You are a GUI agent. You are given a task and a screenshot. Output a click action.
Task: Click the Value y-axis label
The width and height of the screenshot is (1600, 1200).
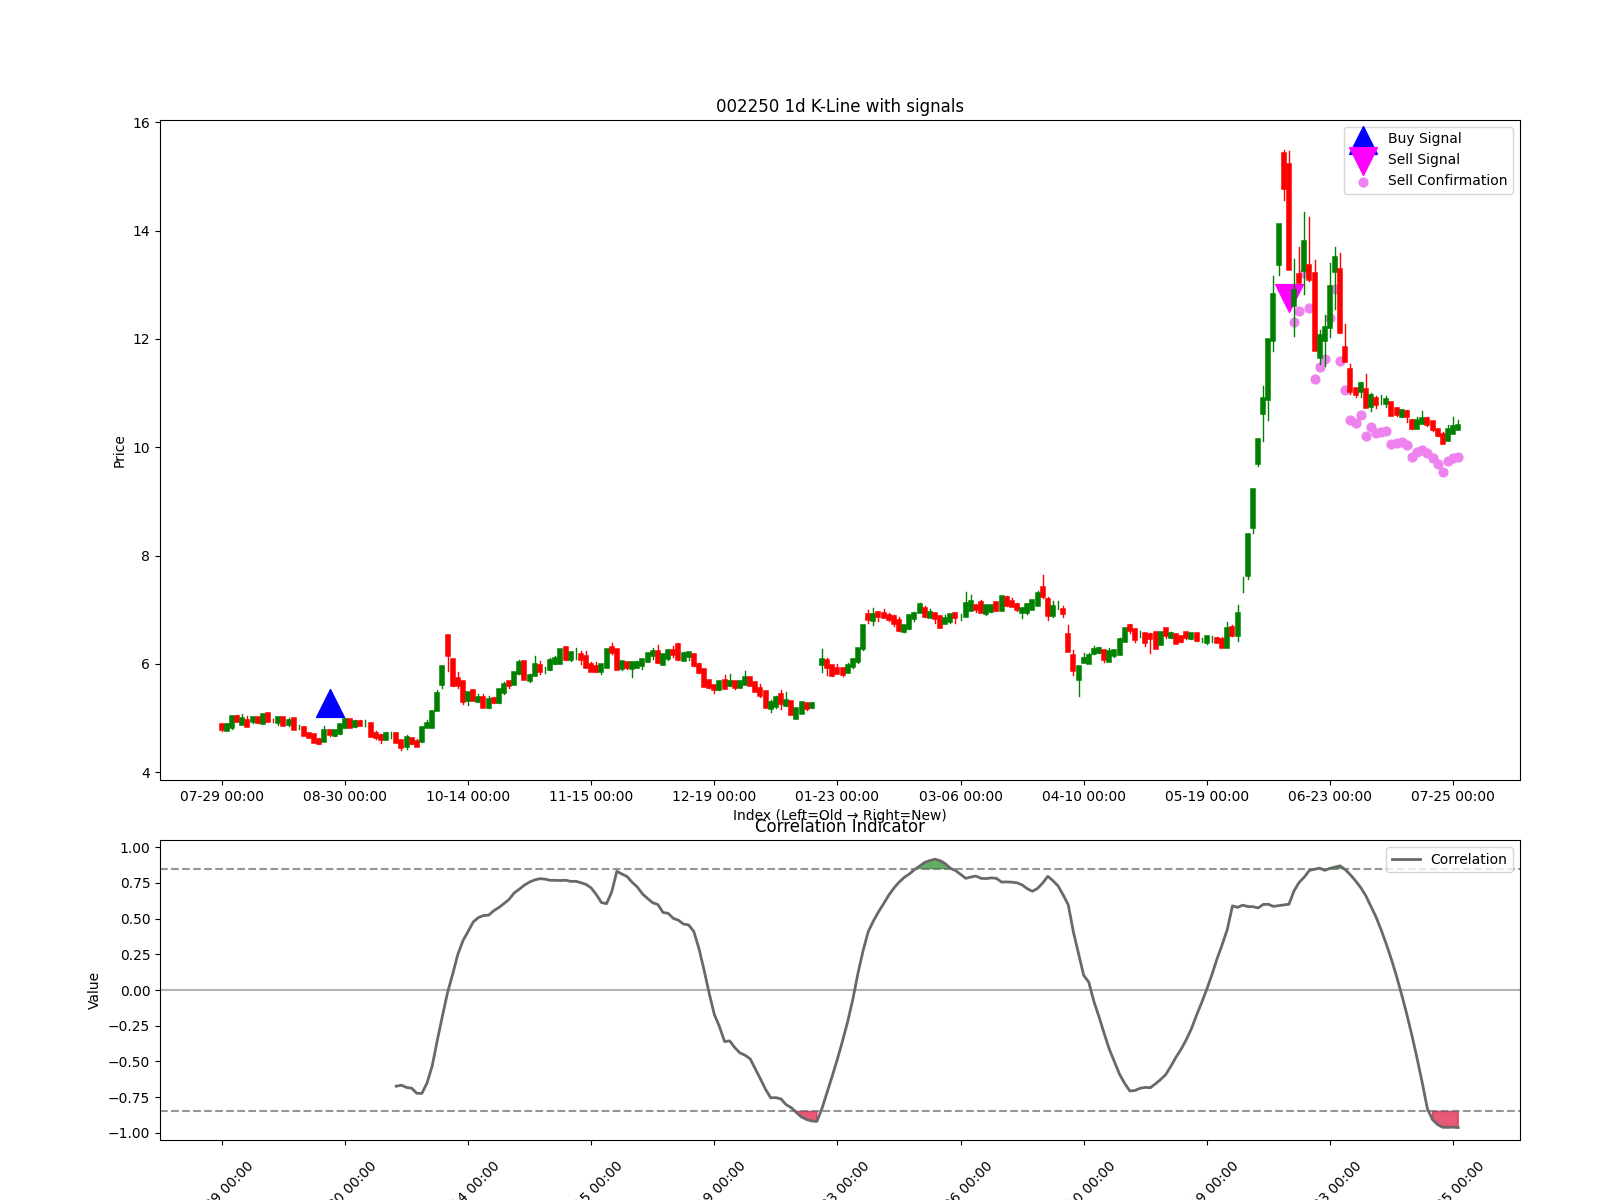pyautogui.click(x=94, y=991)
